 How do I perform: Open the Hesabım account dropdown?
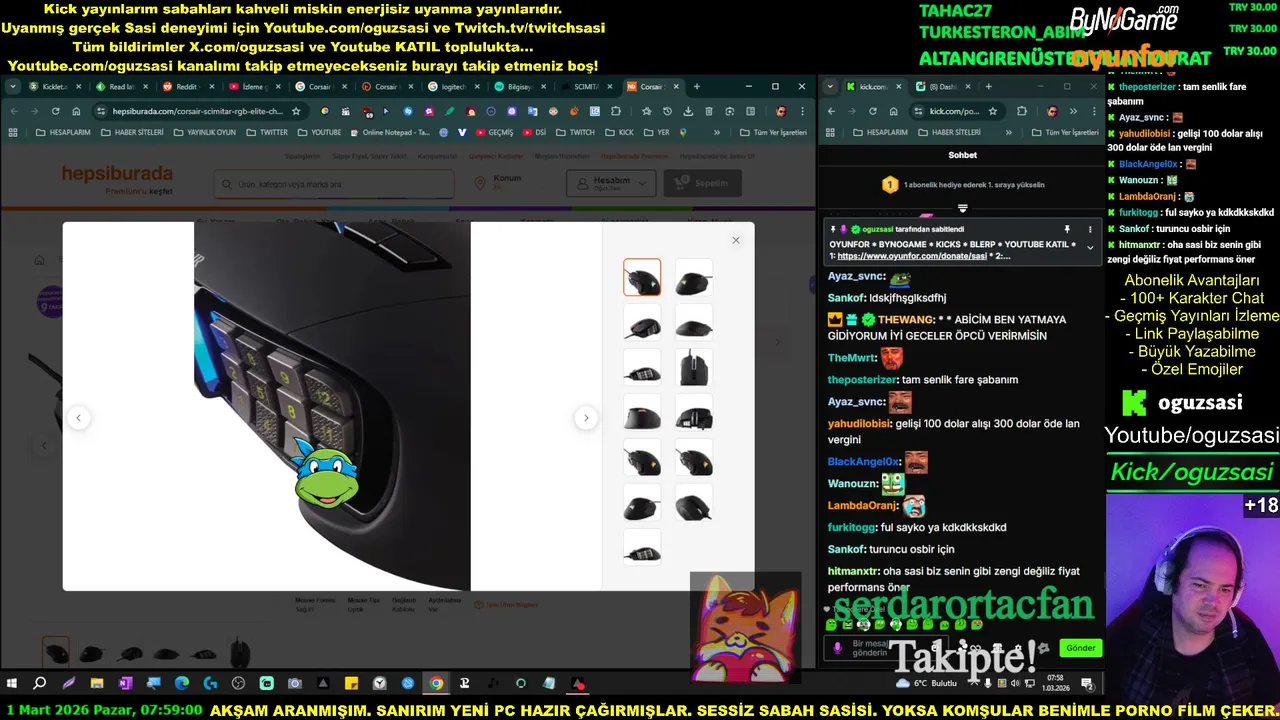[x=611, y=184]
